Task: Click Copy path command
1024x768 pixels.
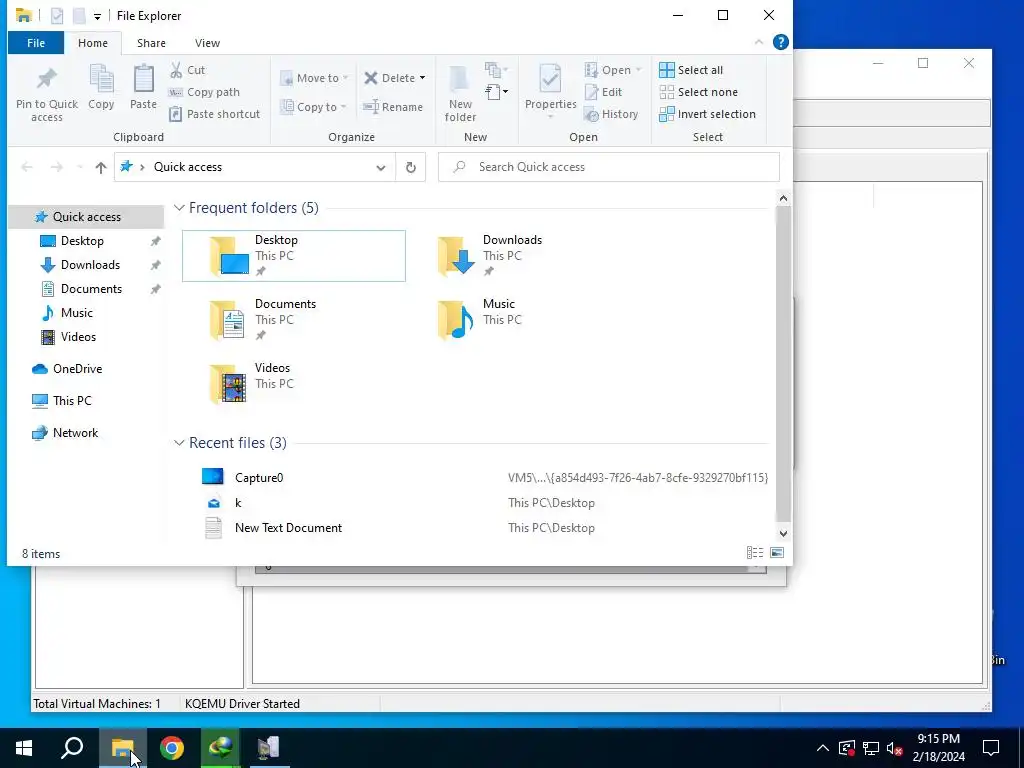Action: [204, 92]
